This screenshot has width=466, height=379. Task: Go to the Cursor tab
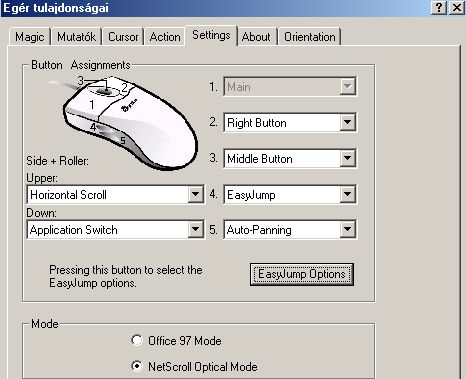click(x=123, y=37)
